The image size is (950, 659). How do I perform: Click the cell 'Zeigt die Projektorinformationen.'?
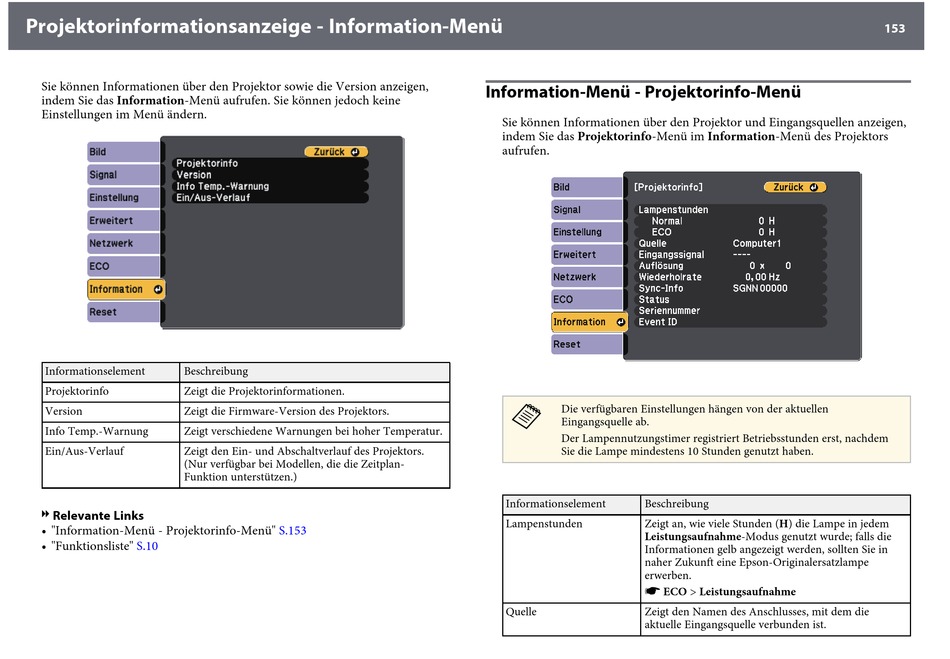click(x=314, y=392)
